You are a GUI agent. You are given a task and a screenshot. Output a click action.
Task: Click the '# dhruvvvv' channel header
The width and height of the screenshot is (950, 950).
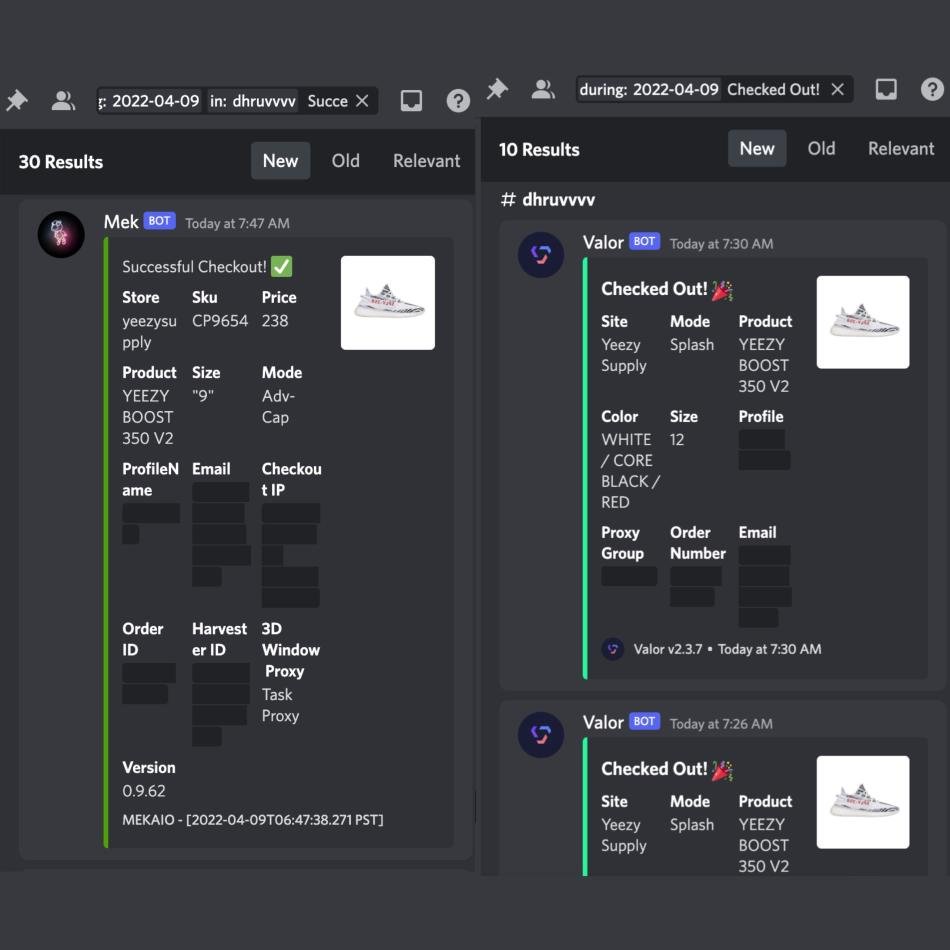[x=548, y=199]
